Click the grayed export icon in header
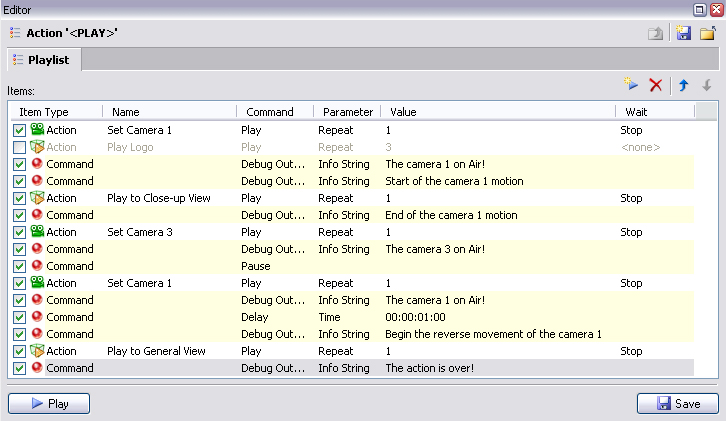Screen dimensions: 726x421 pos(655,33)
